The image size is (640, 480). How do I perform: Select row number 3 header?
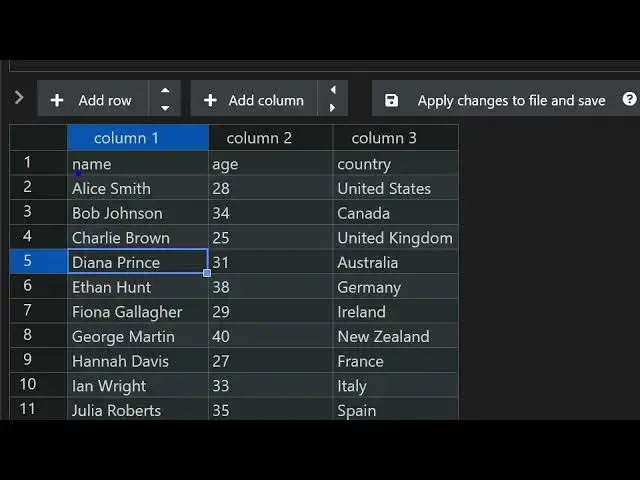(38, 212)
